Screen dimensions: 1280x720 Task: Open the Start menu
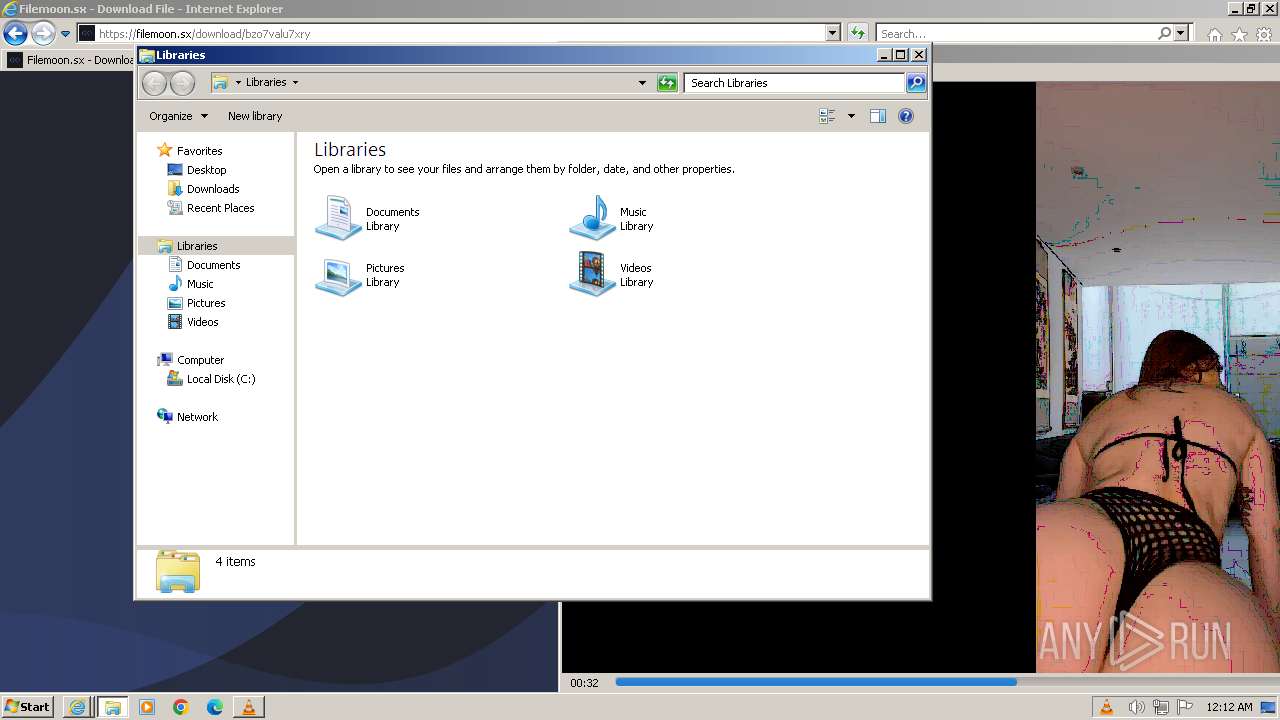[x=27, y=707]
